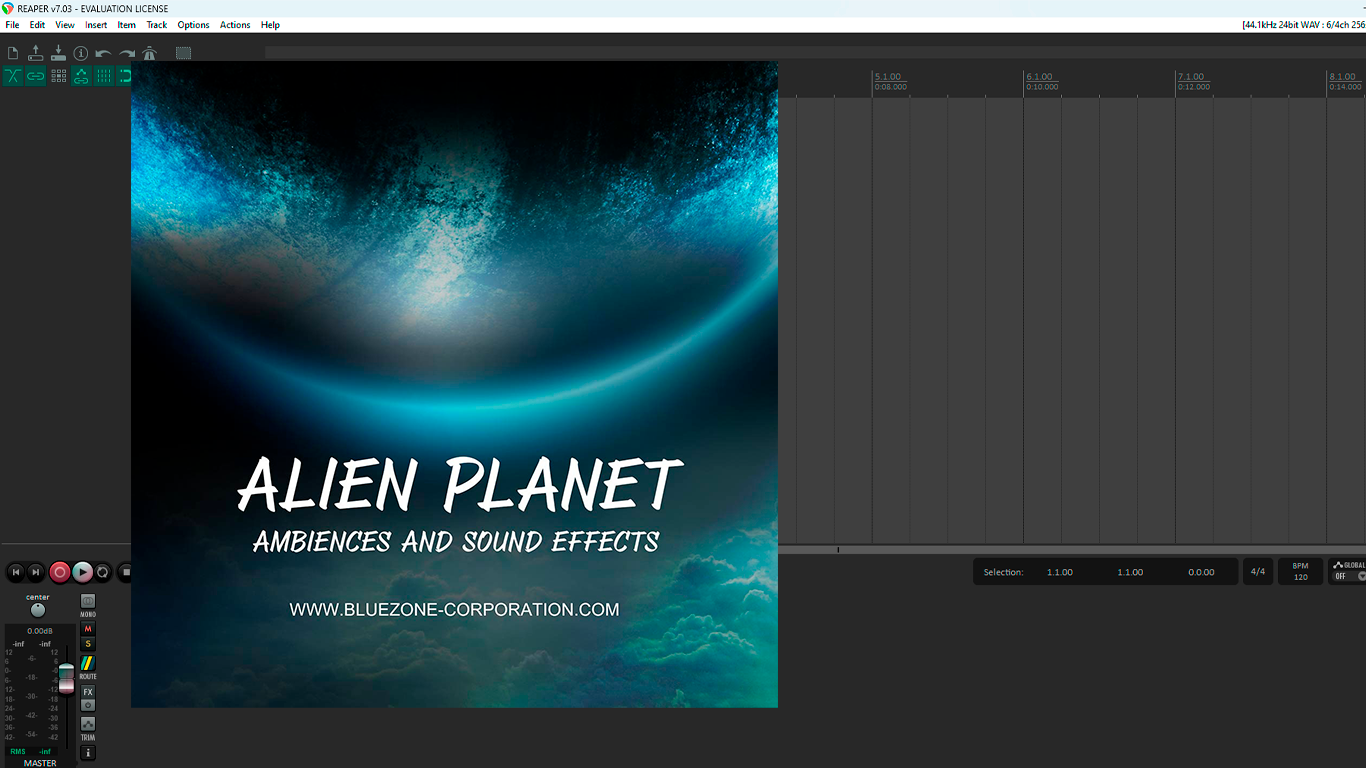This screenshot has width=1366, height=768.
Task: Click the RMS meter readout
Action: [x=31, y=751]
